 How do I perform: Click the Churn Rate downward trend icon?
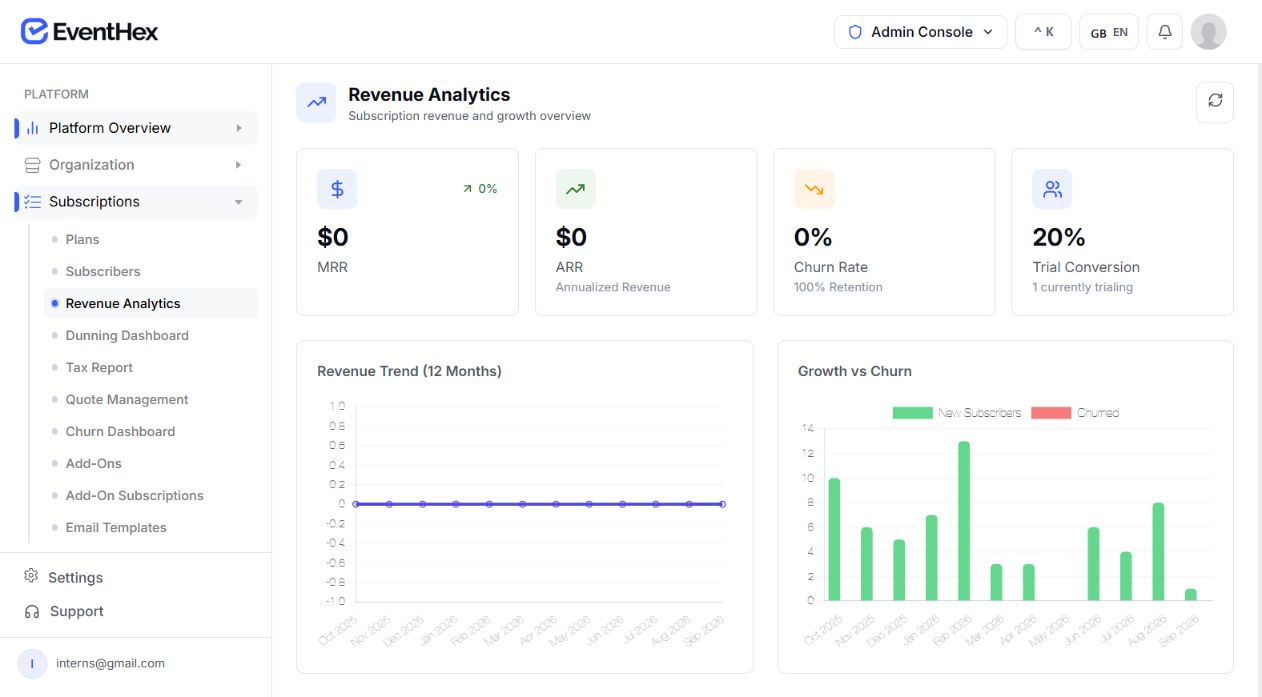[x=814, y=189]
